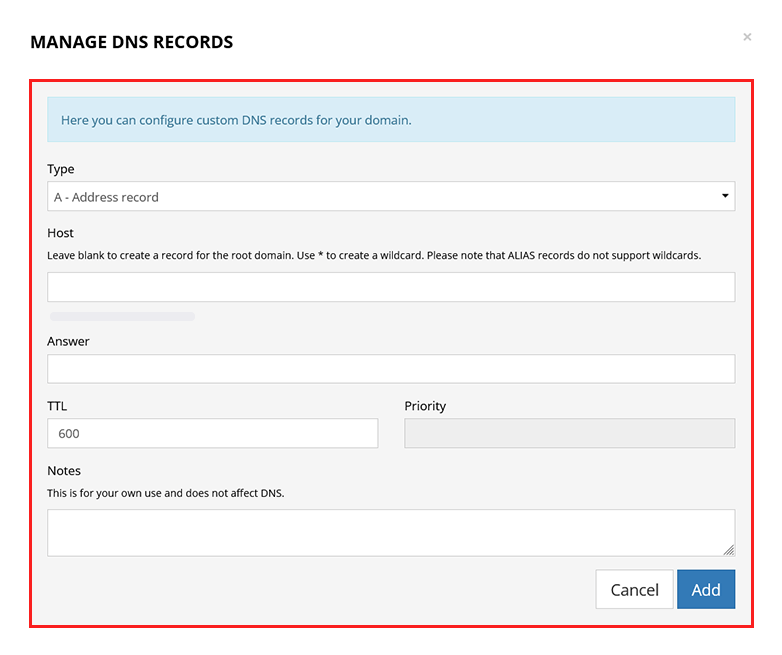The height and width of the screenshot is (655, 782).
Task: Click the Type field label
Action: 61,169
